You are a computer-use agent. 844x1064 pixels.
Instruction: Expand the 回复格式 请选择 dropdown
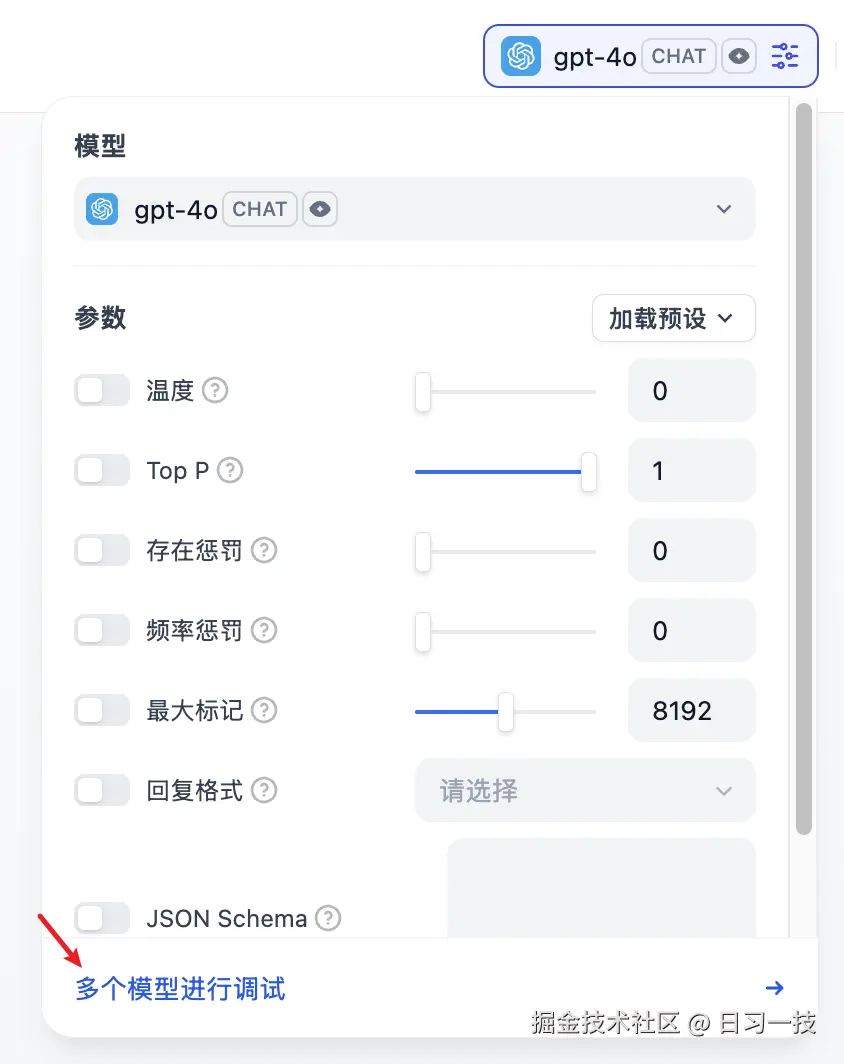point(585,791)
